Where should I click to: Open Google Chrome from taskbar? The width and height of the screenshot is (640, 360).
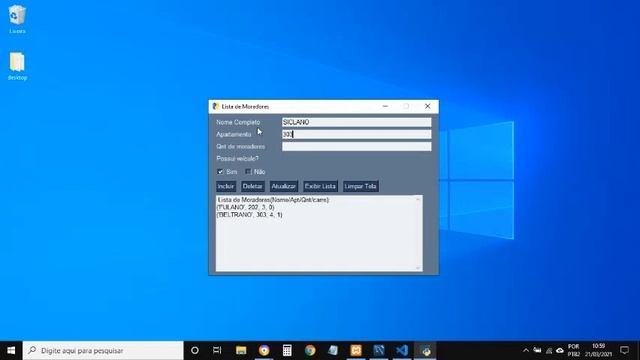pyautogui.click(x=310, y=350)
